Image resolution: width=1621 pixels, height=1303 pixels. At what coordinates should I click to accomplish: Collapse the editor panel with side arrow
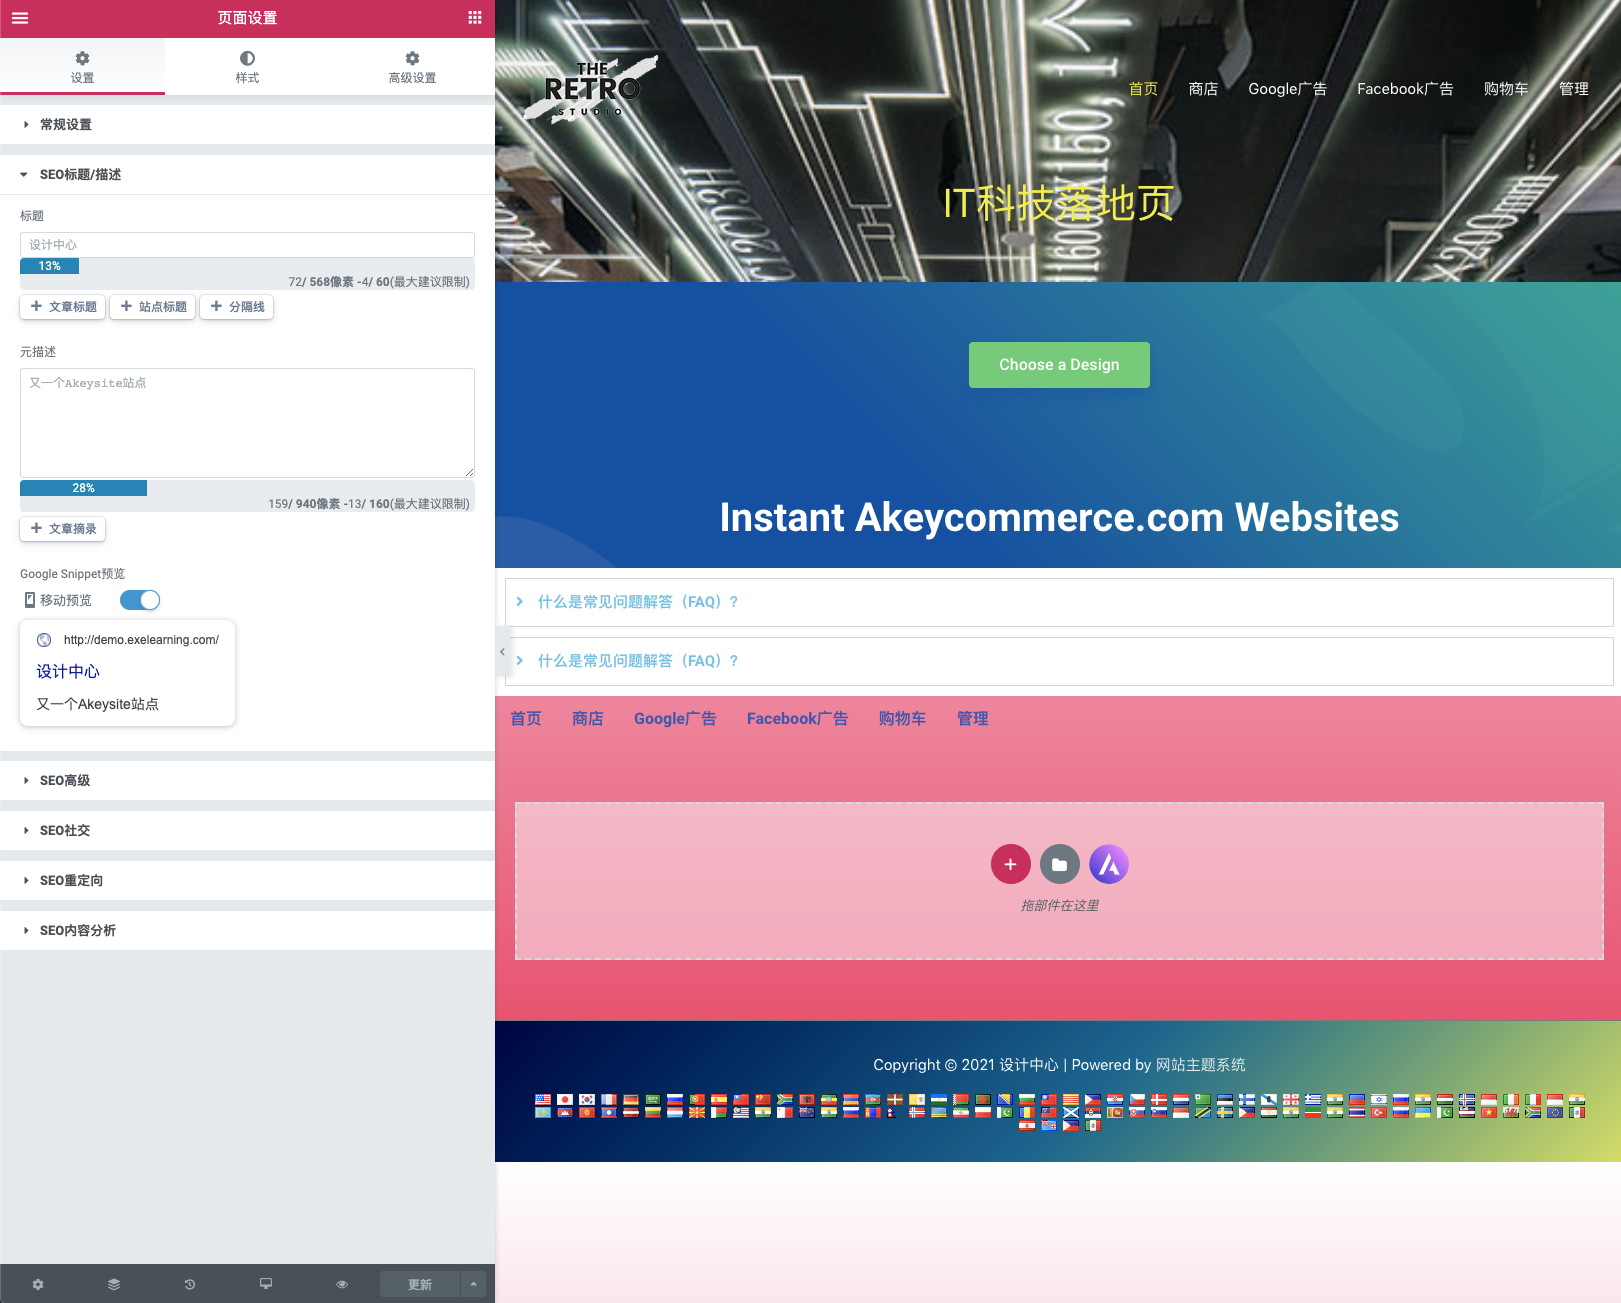[502, 652]
